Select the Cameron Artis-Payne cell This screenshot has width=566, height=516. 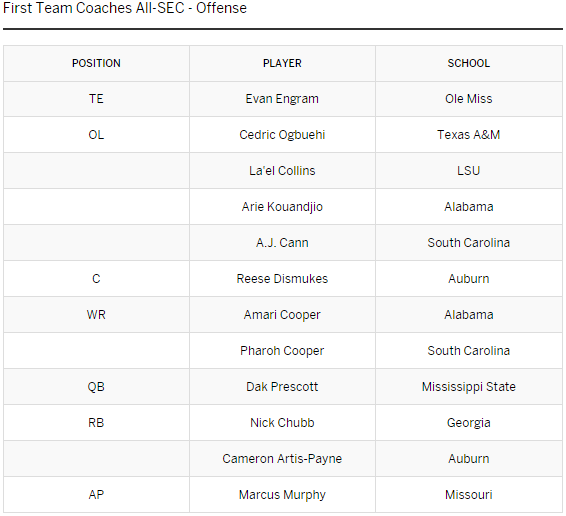click(282, 459)
